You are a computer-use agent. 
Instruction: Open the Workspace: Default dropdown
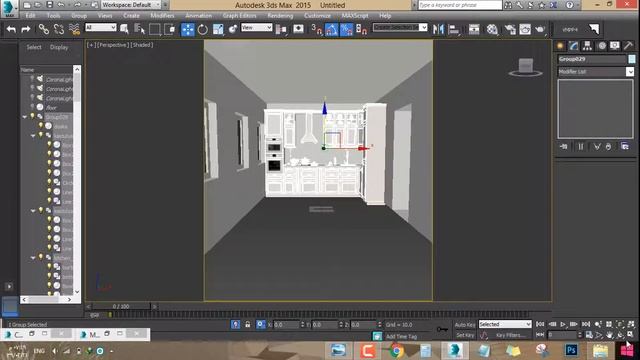coord(131,5)
